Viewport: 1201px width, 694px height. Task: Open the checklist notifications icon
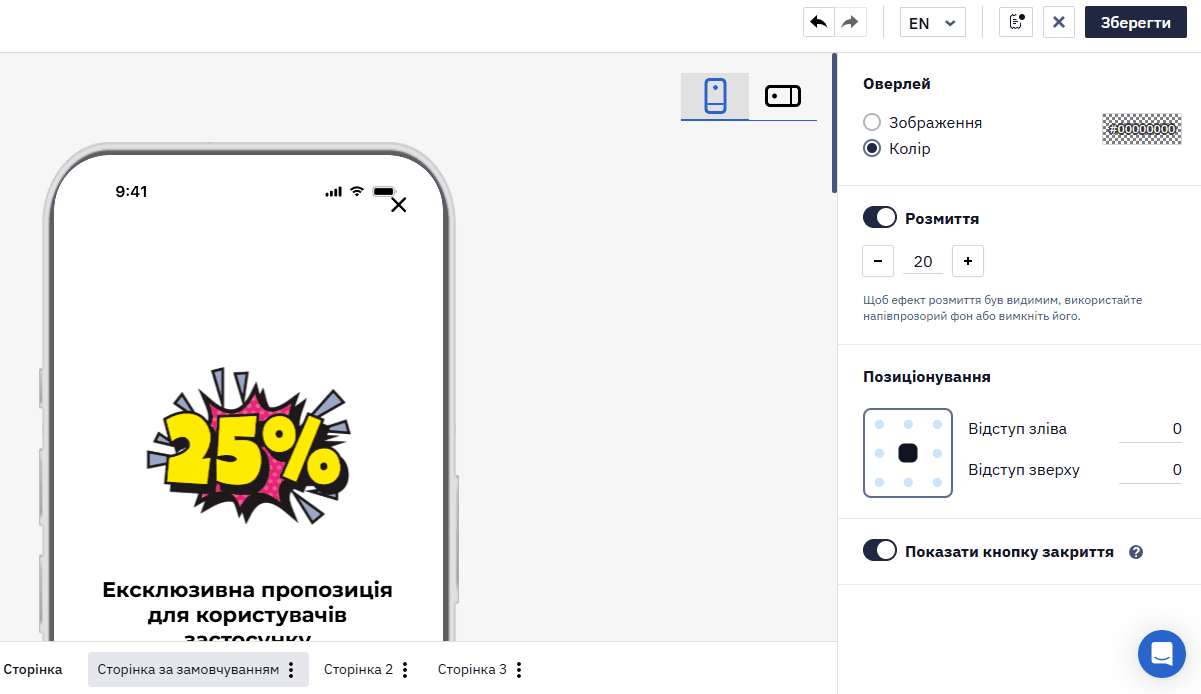coord(1016,22)
